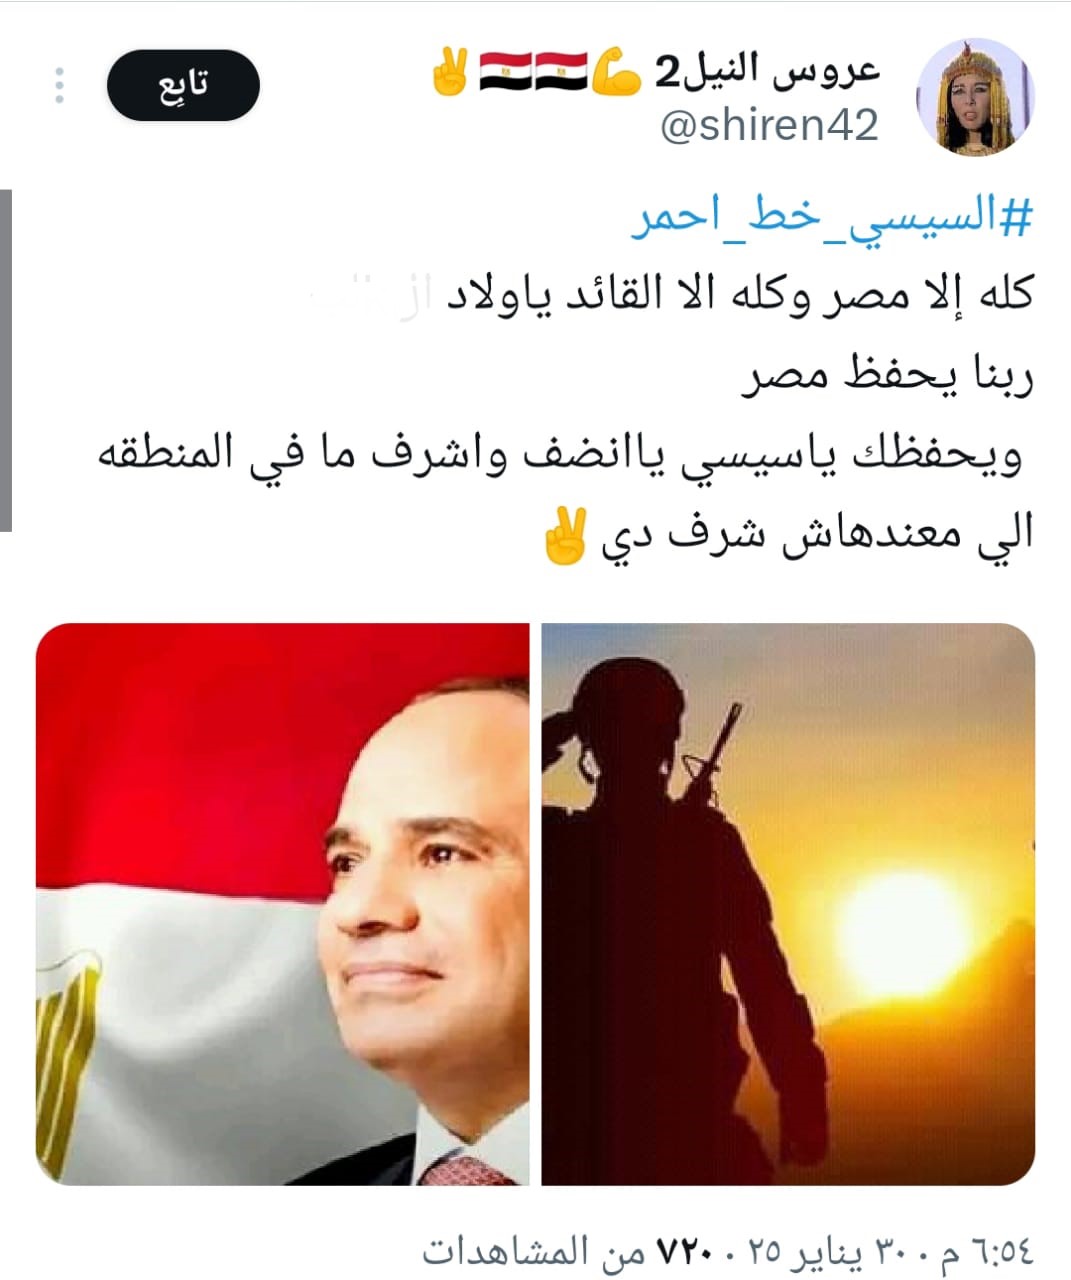This screenshot has height=1280, width=1071.
Task: Tap the تابع follow button
Action: (x=183, y=85)
